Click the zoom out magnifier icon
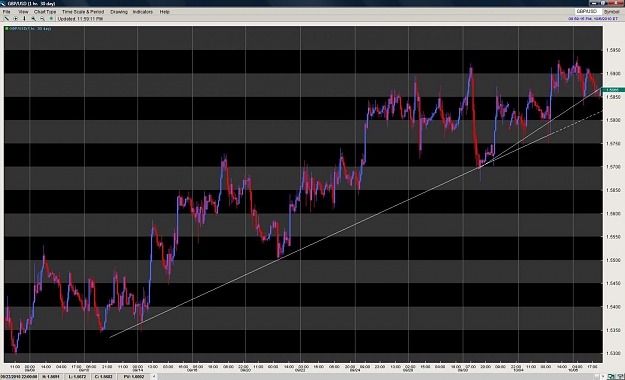Viewport: 625px width, 380px height. click(x=42, y=19)
